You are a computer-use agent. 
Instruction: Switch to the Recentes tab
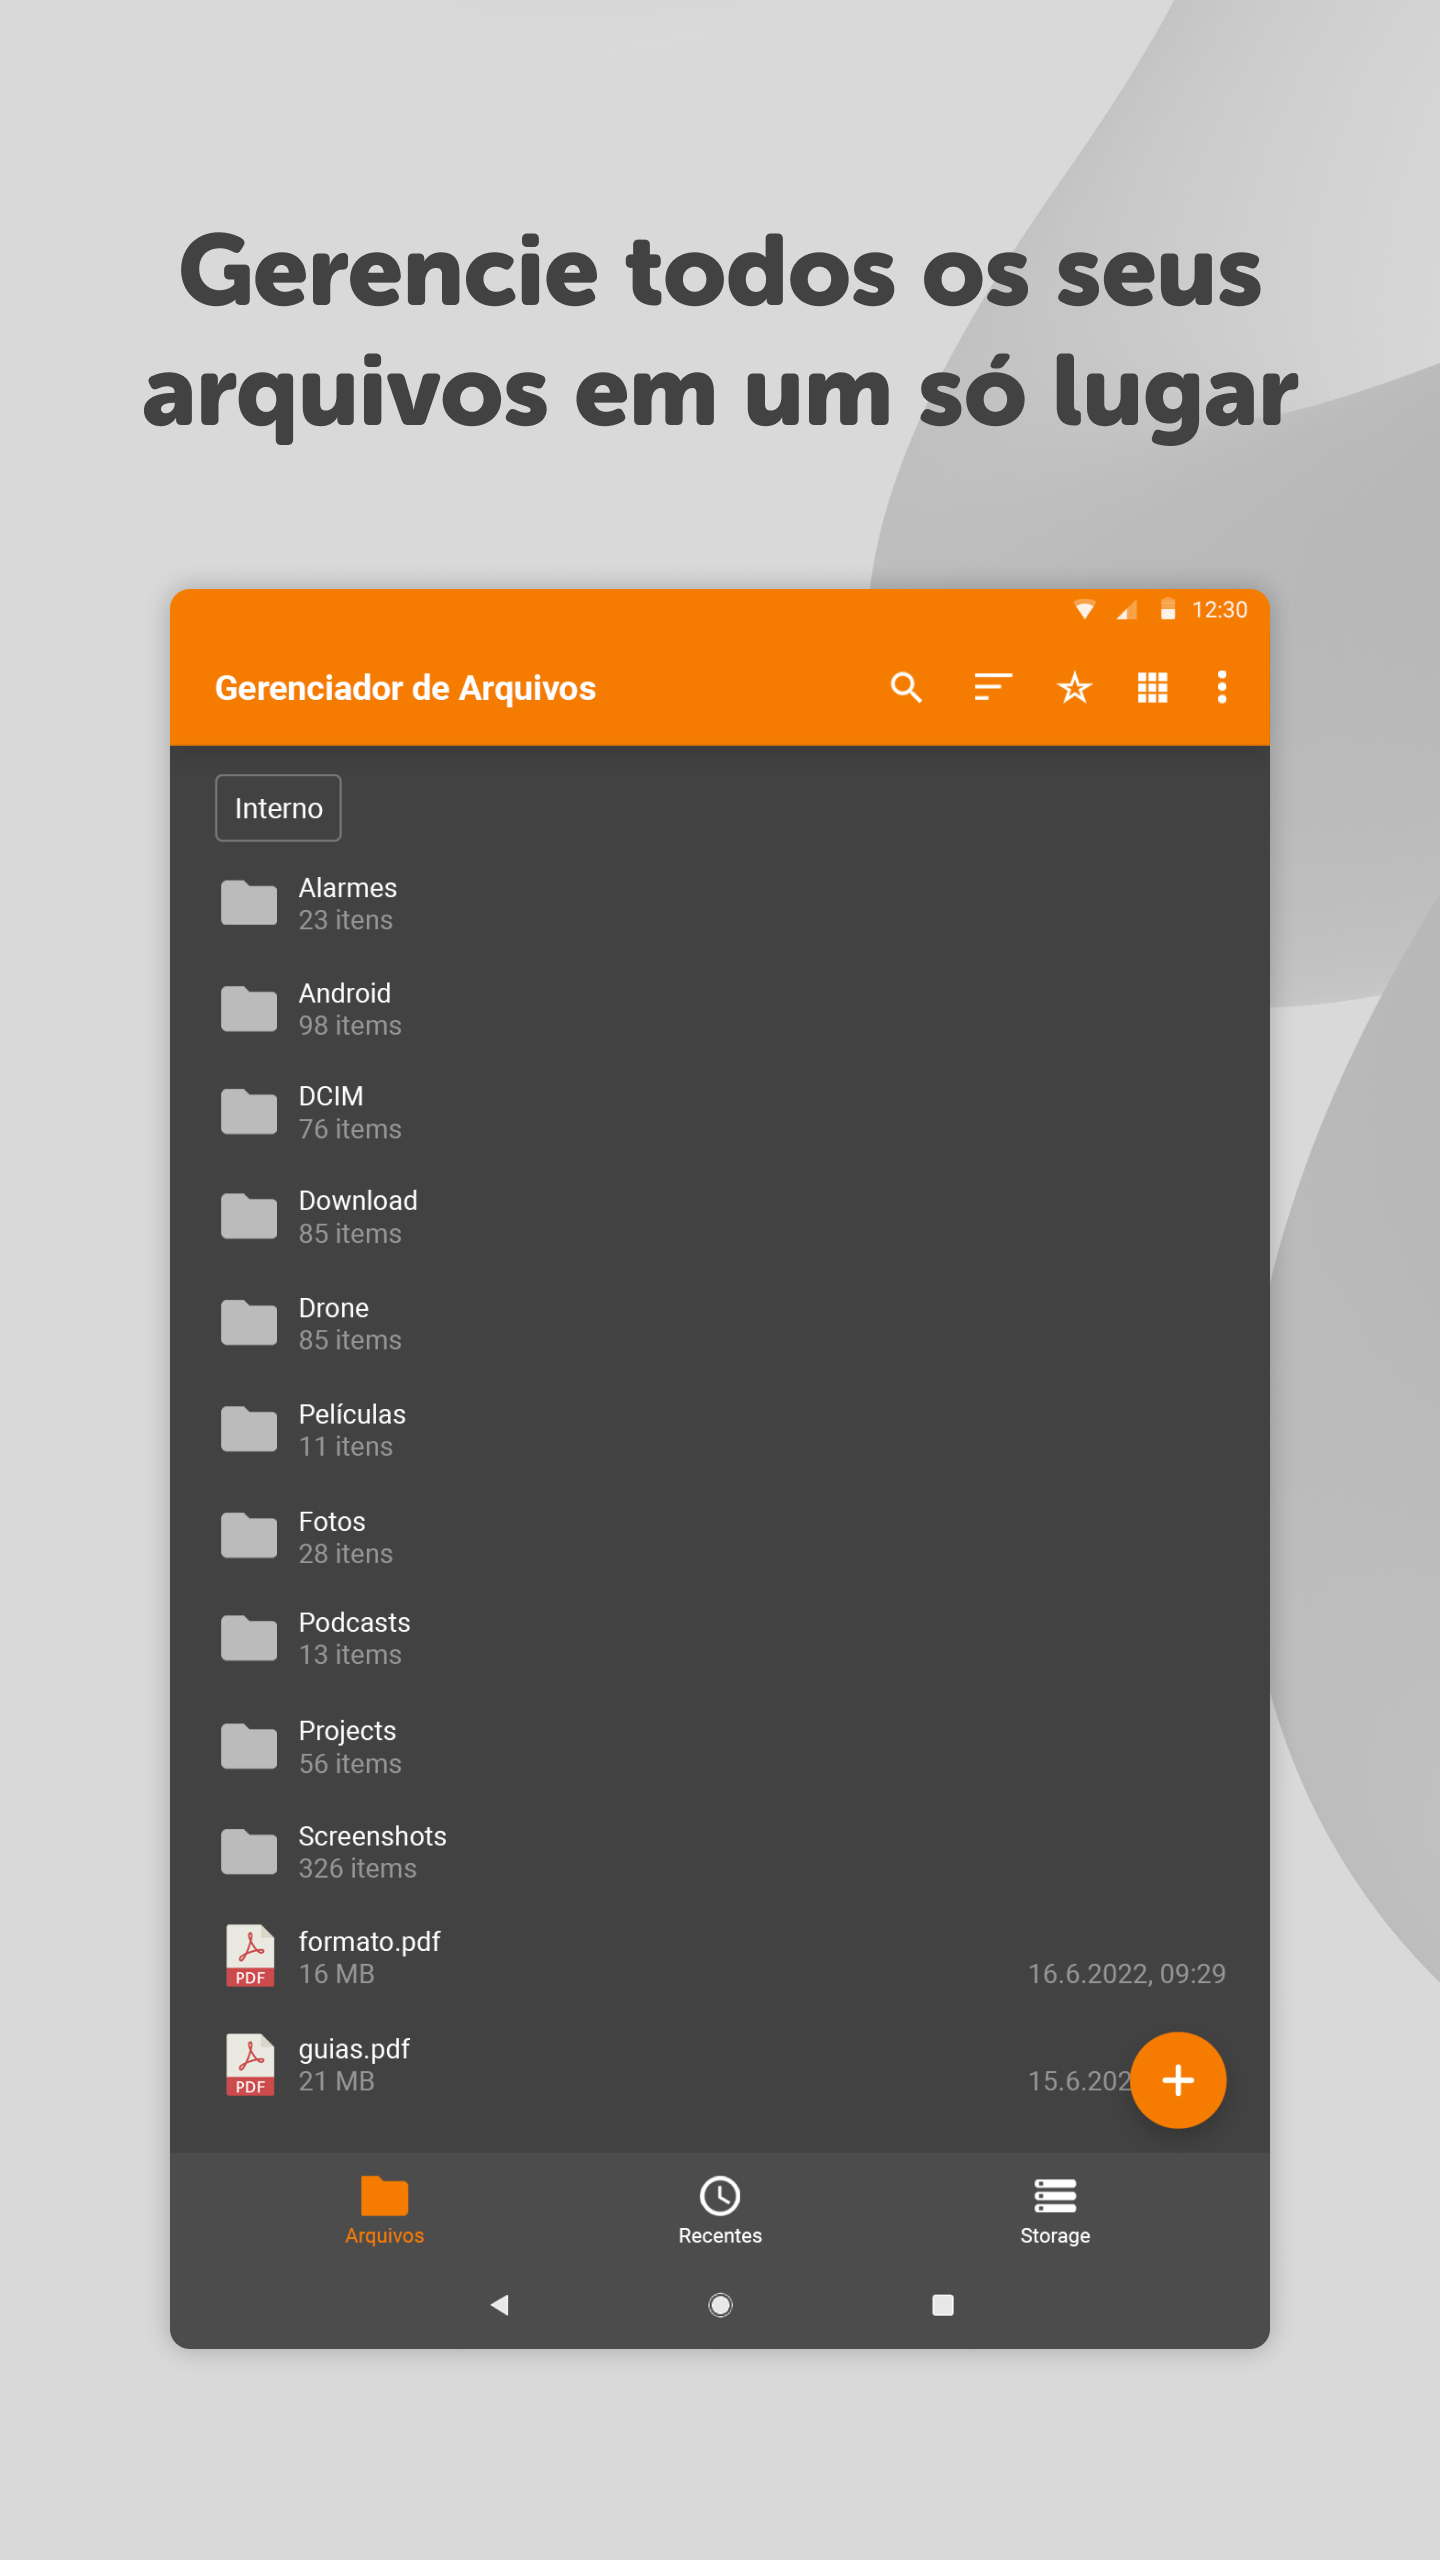click(720, 2211)
